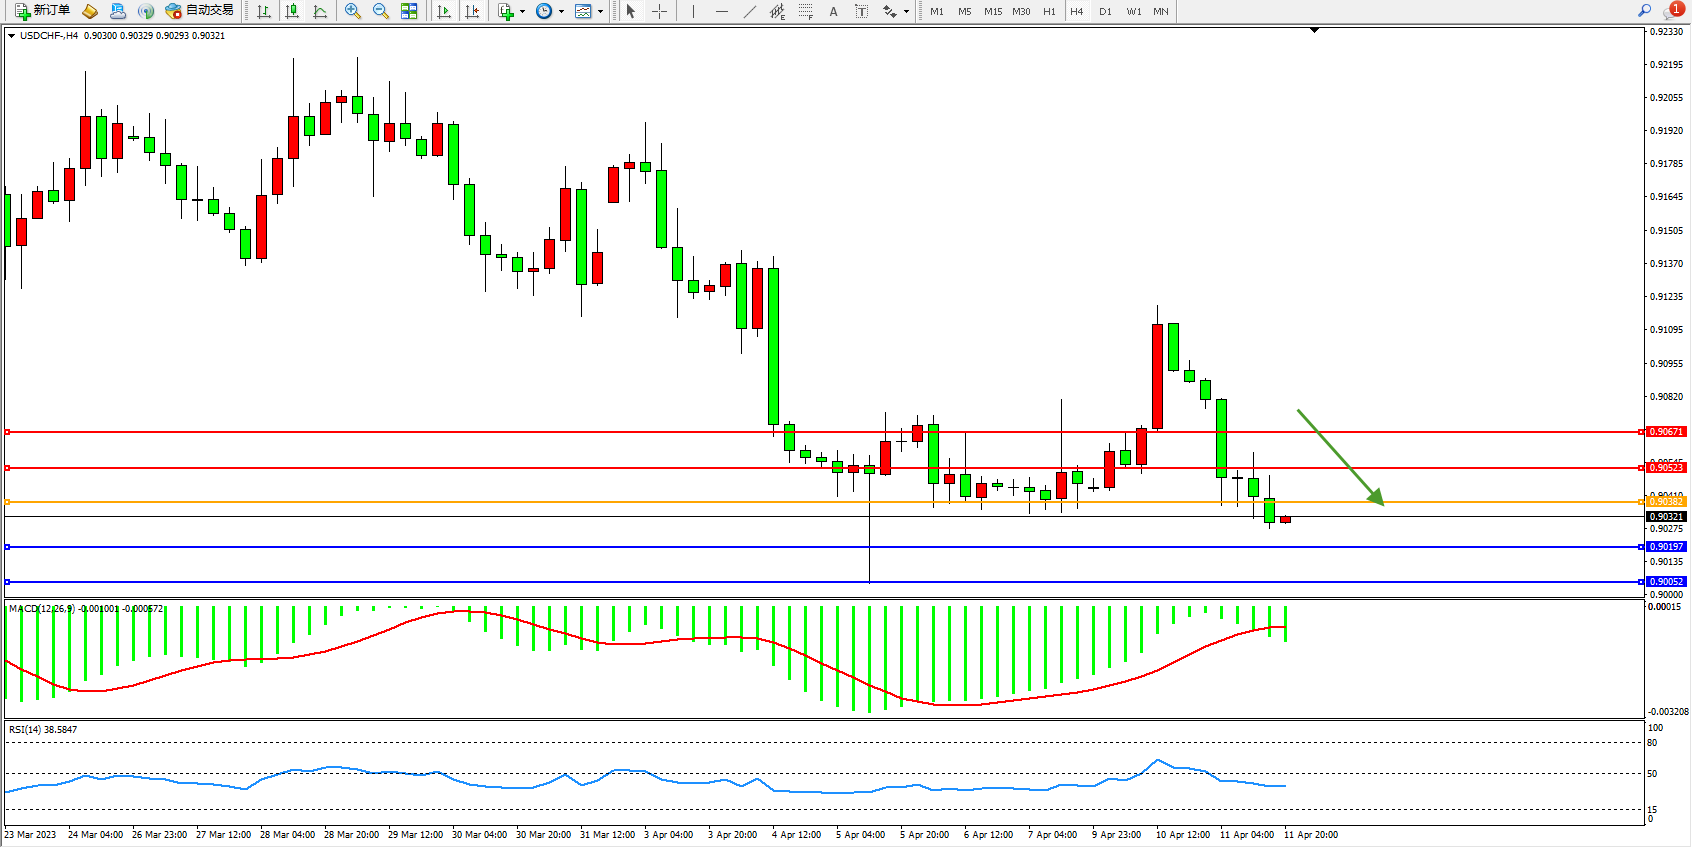
Task: Zoom in on the chart
Action: click(352, 11)
